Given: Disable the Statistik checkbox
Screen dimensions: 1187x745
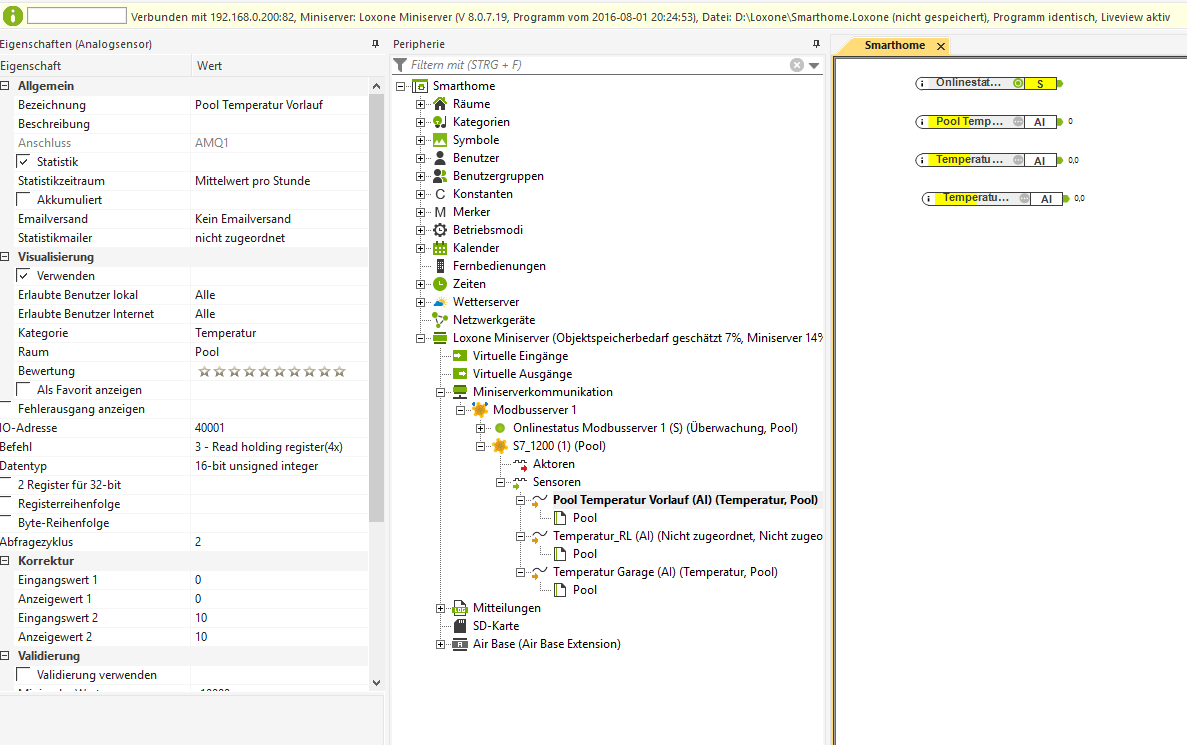Looking at the screenshot, I should [24, 162].
